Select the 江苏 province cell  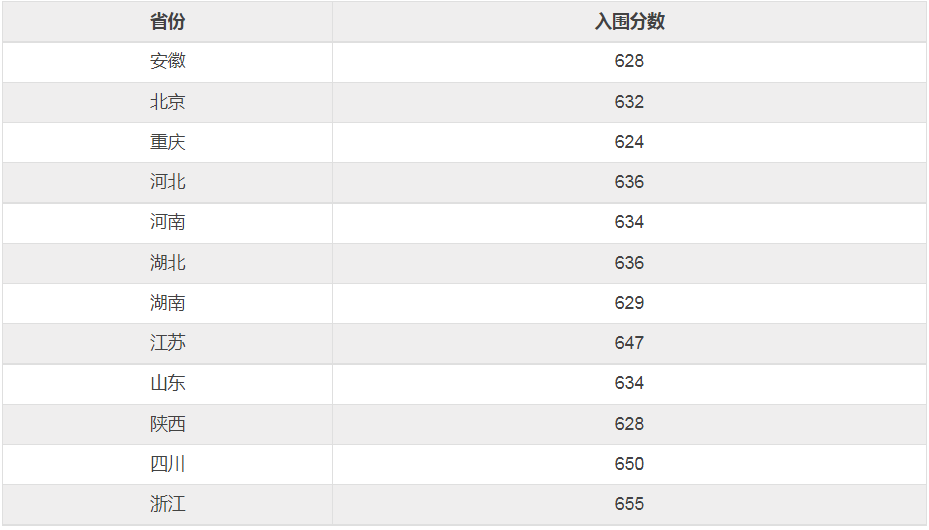pos(168,343)
